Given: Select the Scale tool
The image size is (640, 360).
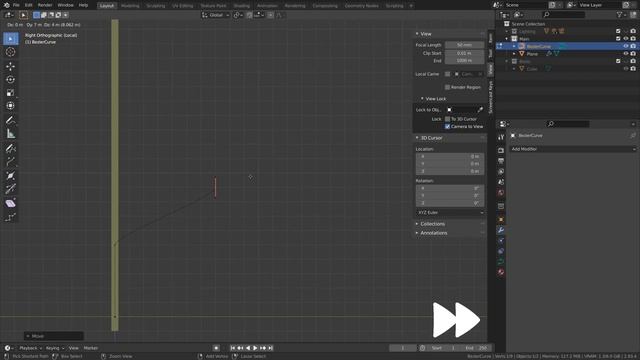Looking at the screenshot, I should [11, 93].
